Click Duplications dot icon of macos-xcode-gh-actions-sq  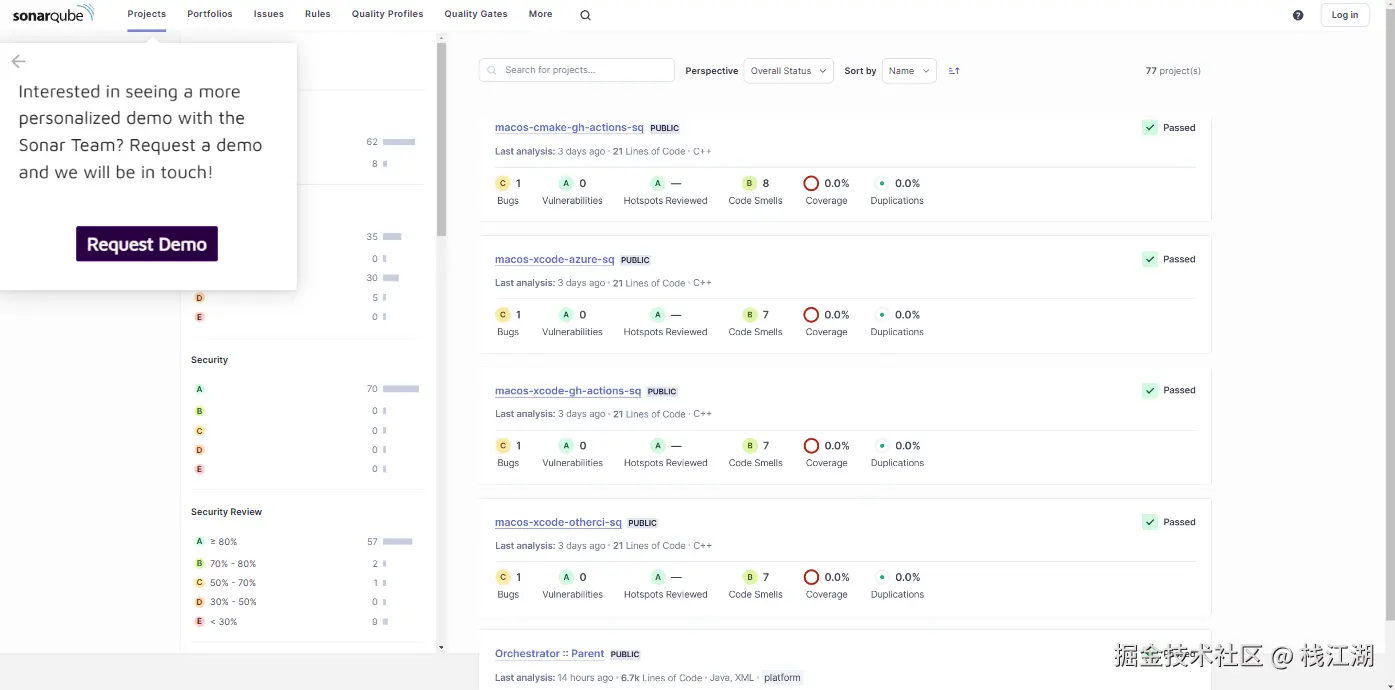[881, 446]
